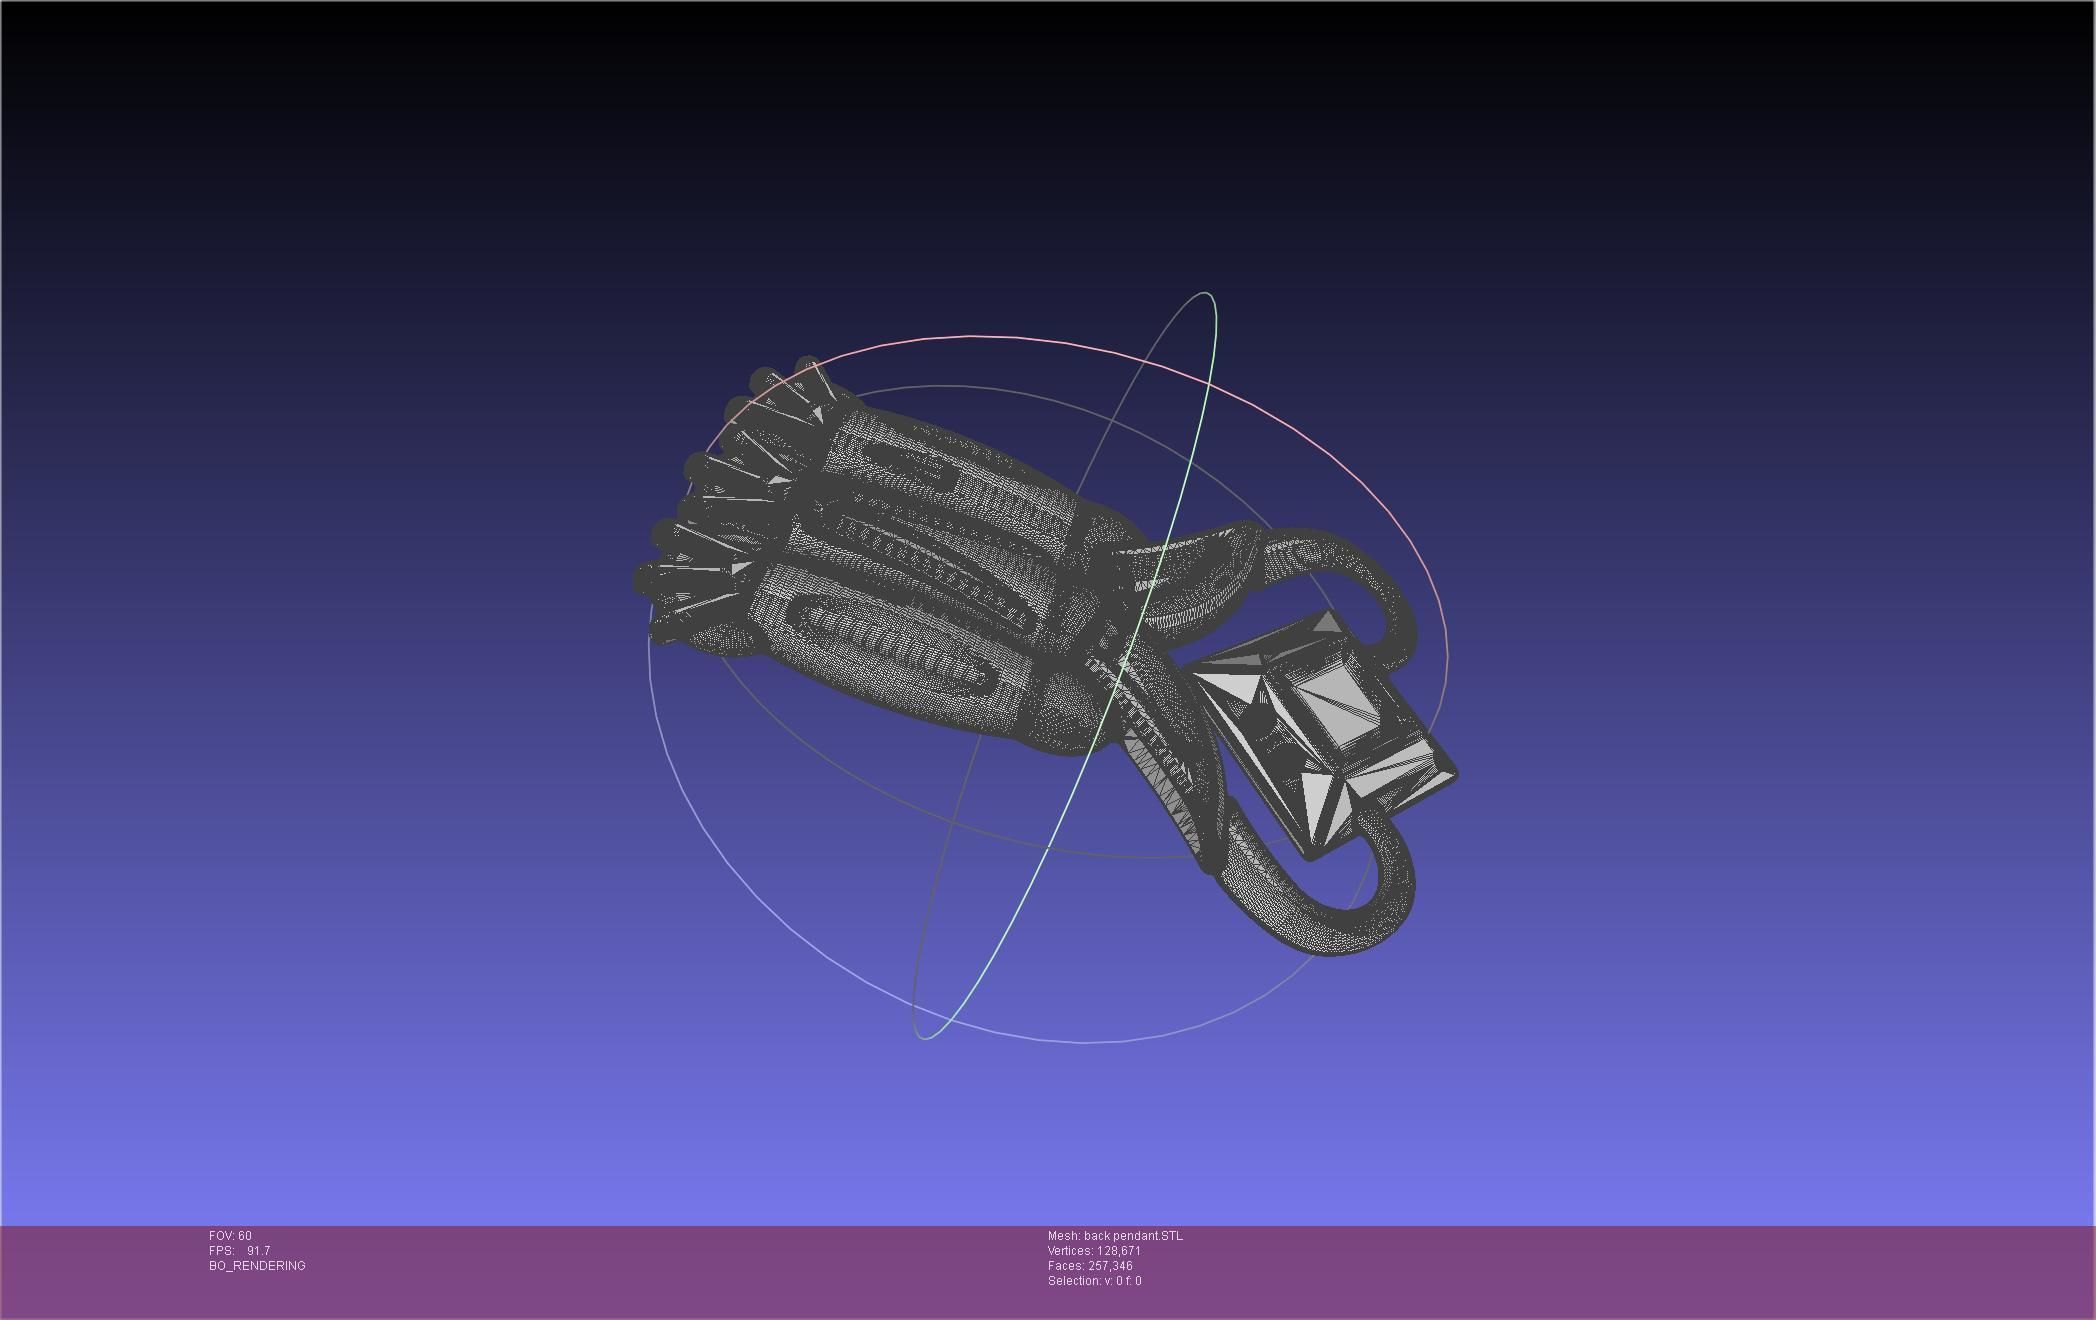Viewport: 2096px width, 1320px height.
Task: Click the Vertices count text
Action: 1094,1251
